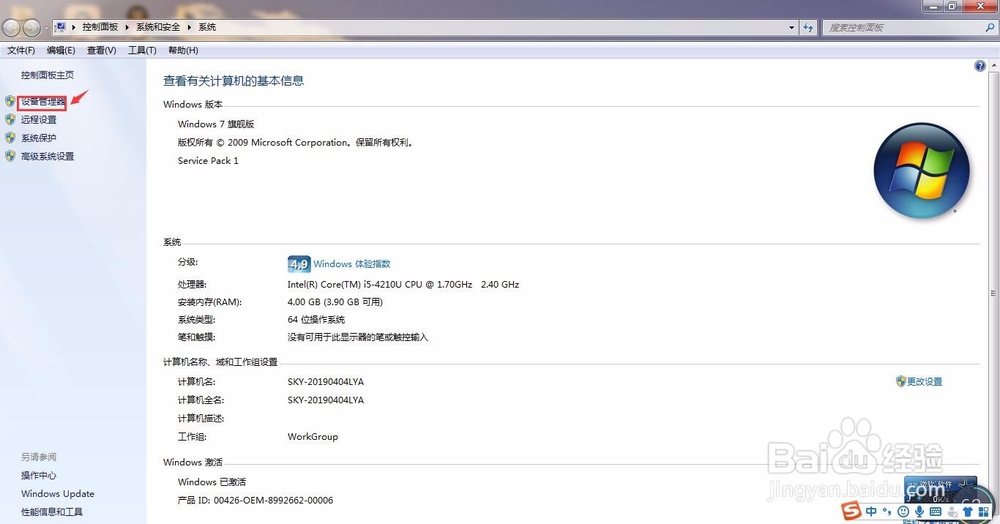Select 系统 breadcrumb in address bar
Image resolution: width=1000 pixels, height=524 pixels.
pyautogui.click(x=207, y=27)
